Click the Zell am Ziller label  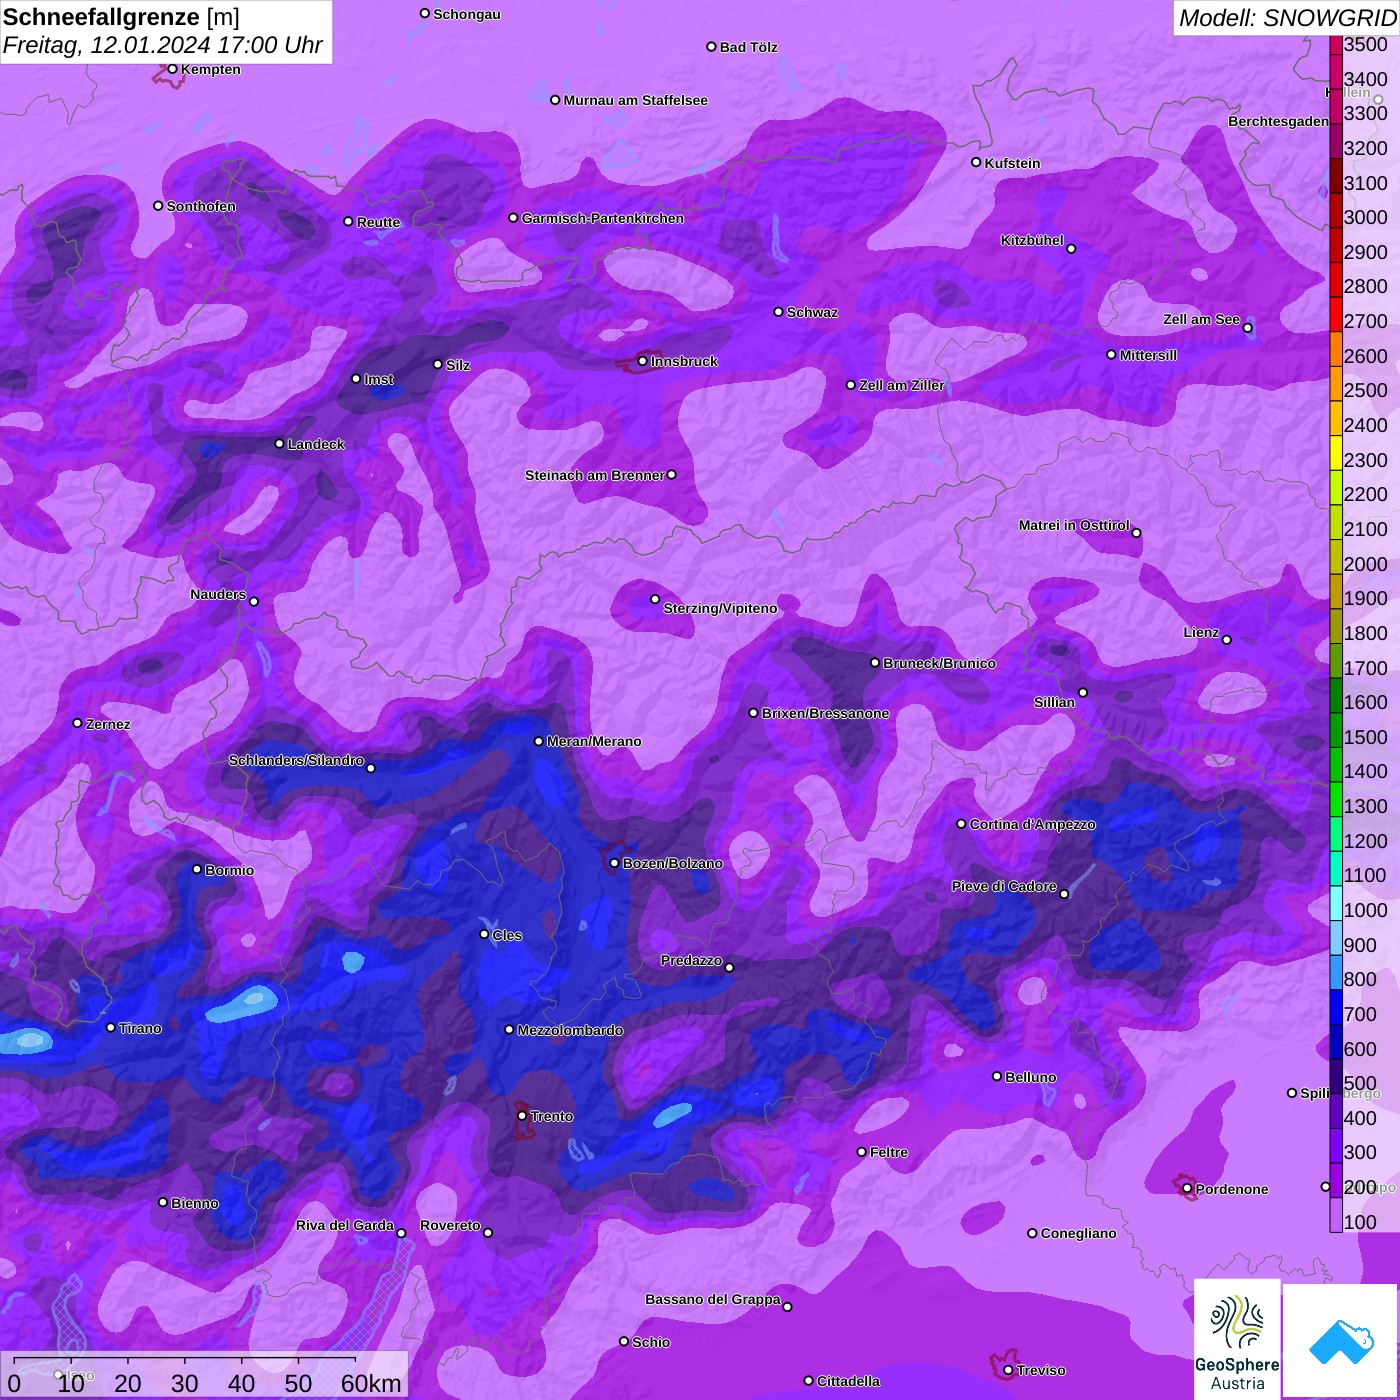(902, 385)
